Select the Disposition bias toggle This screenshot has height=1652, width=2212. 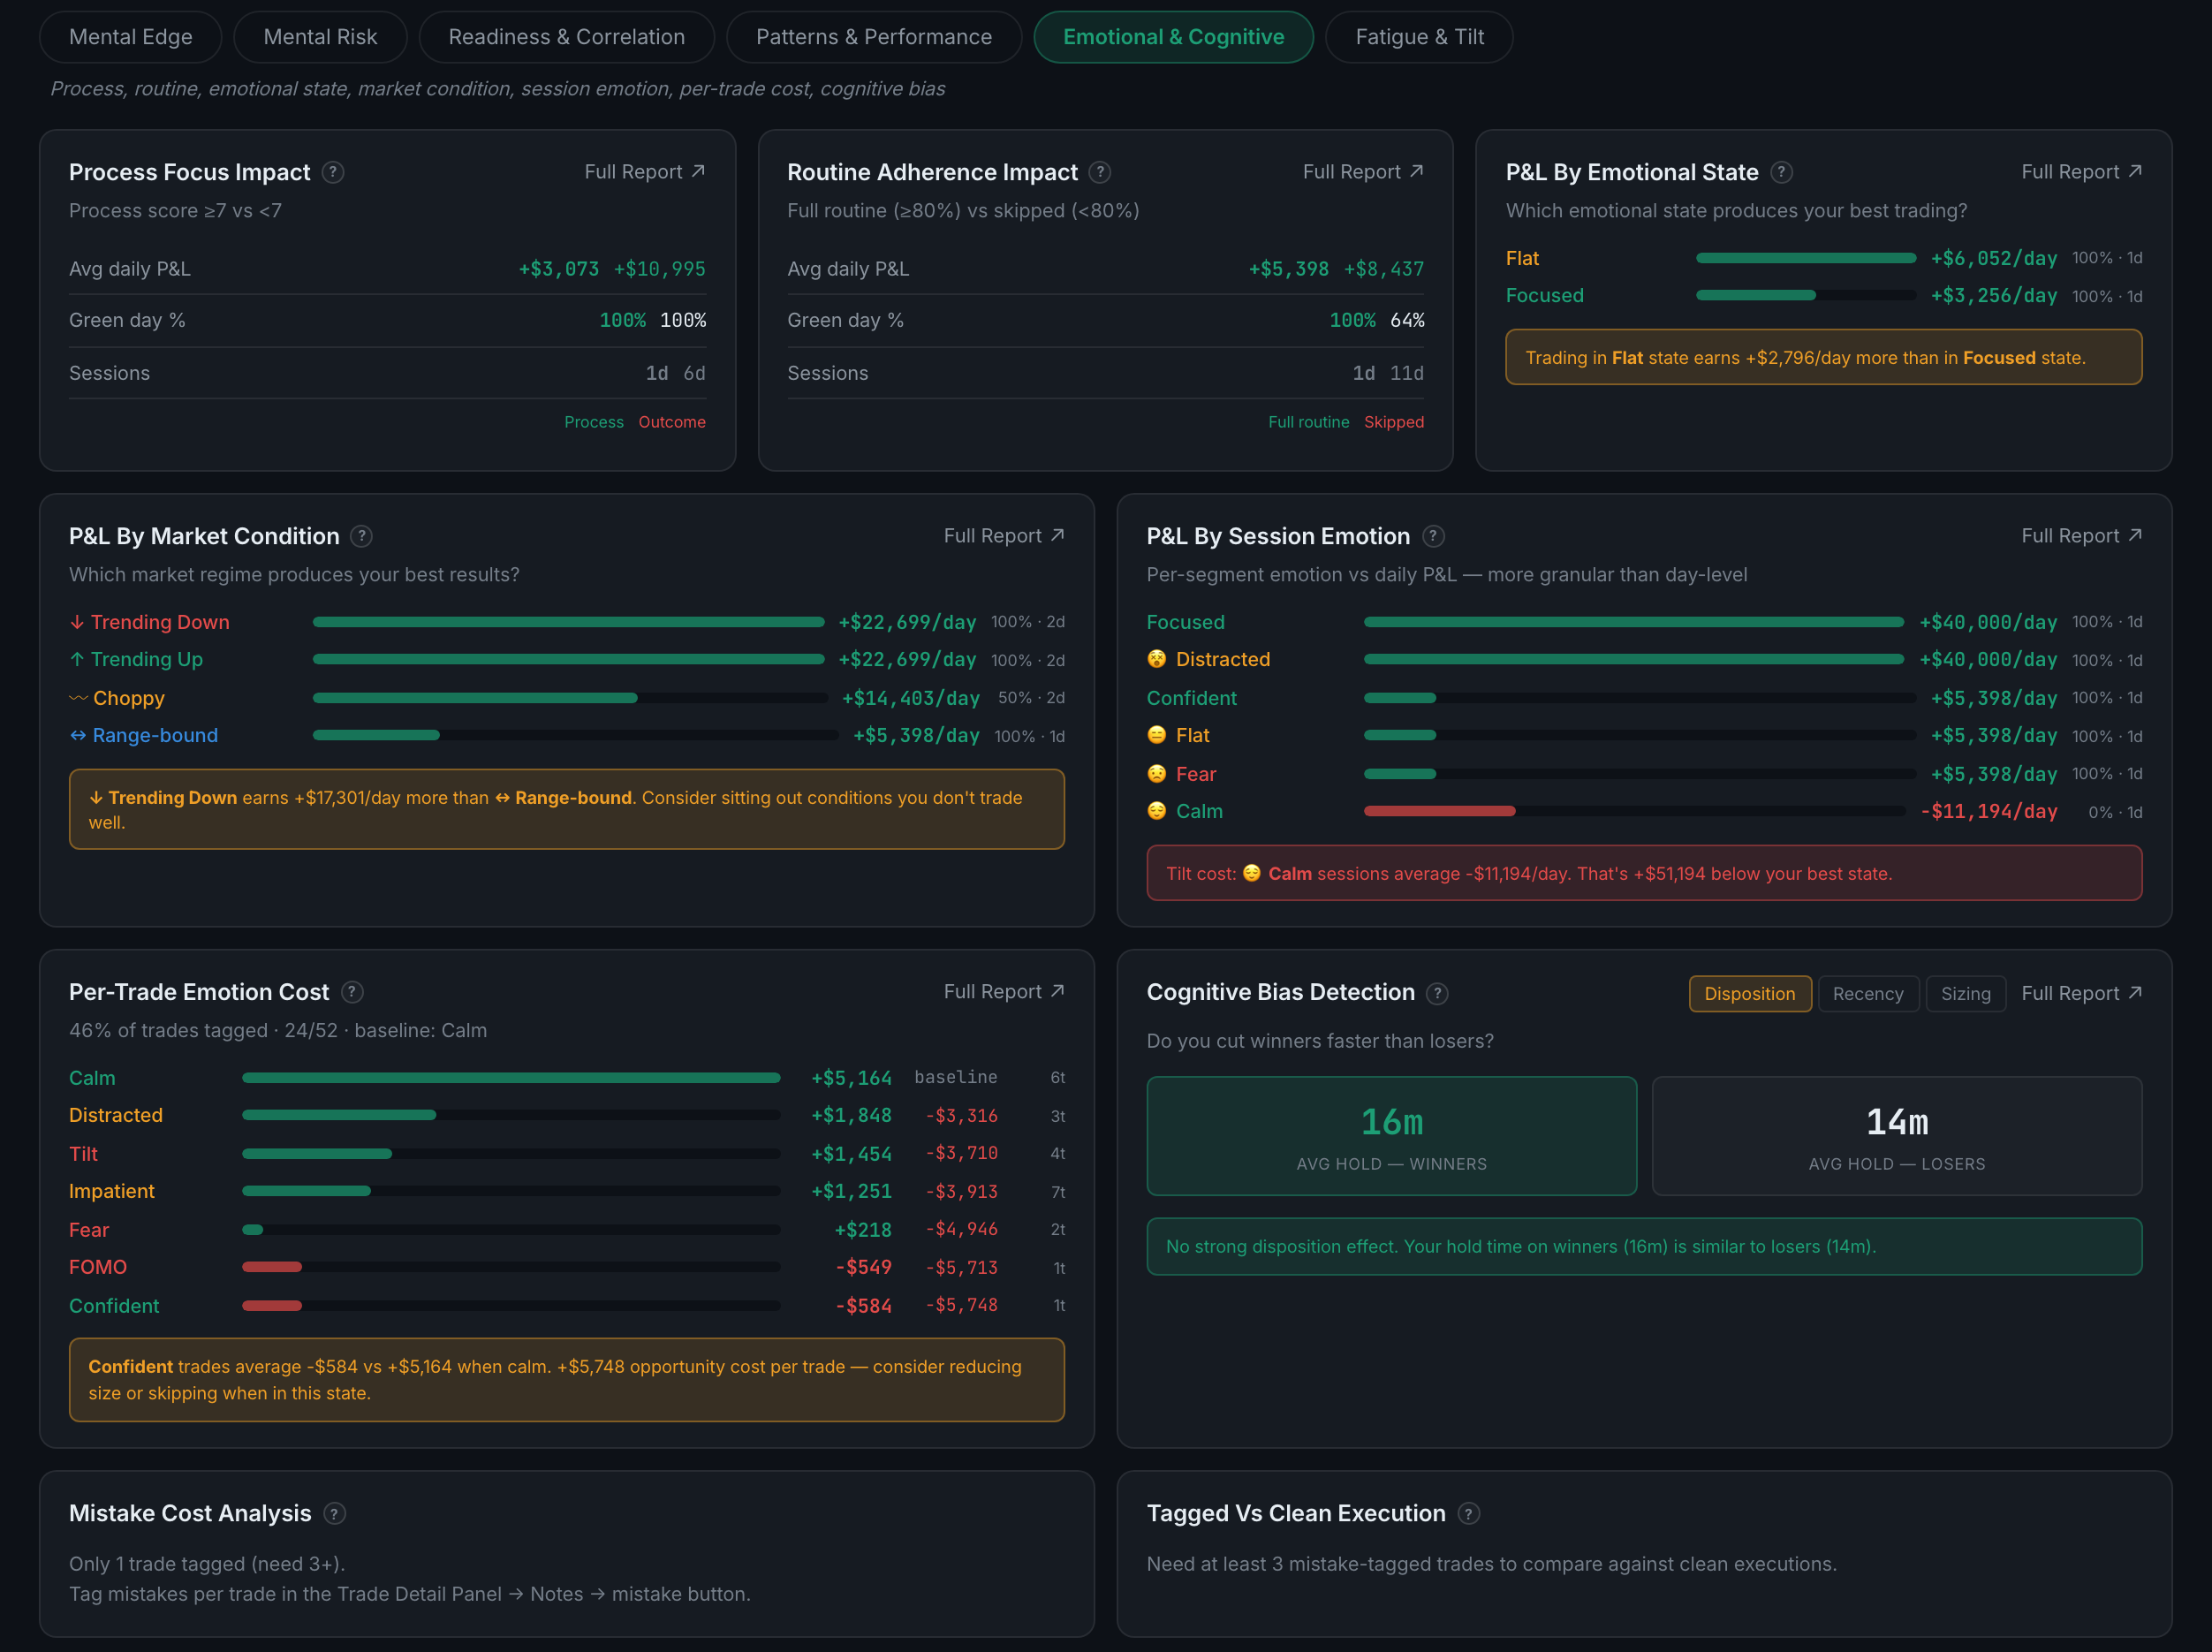click(x=1750, y=993)
